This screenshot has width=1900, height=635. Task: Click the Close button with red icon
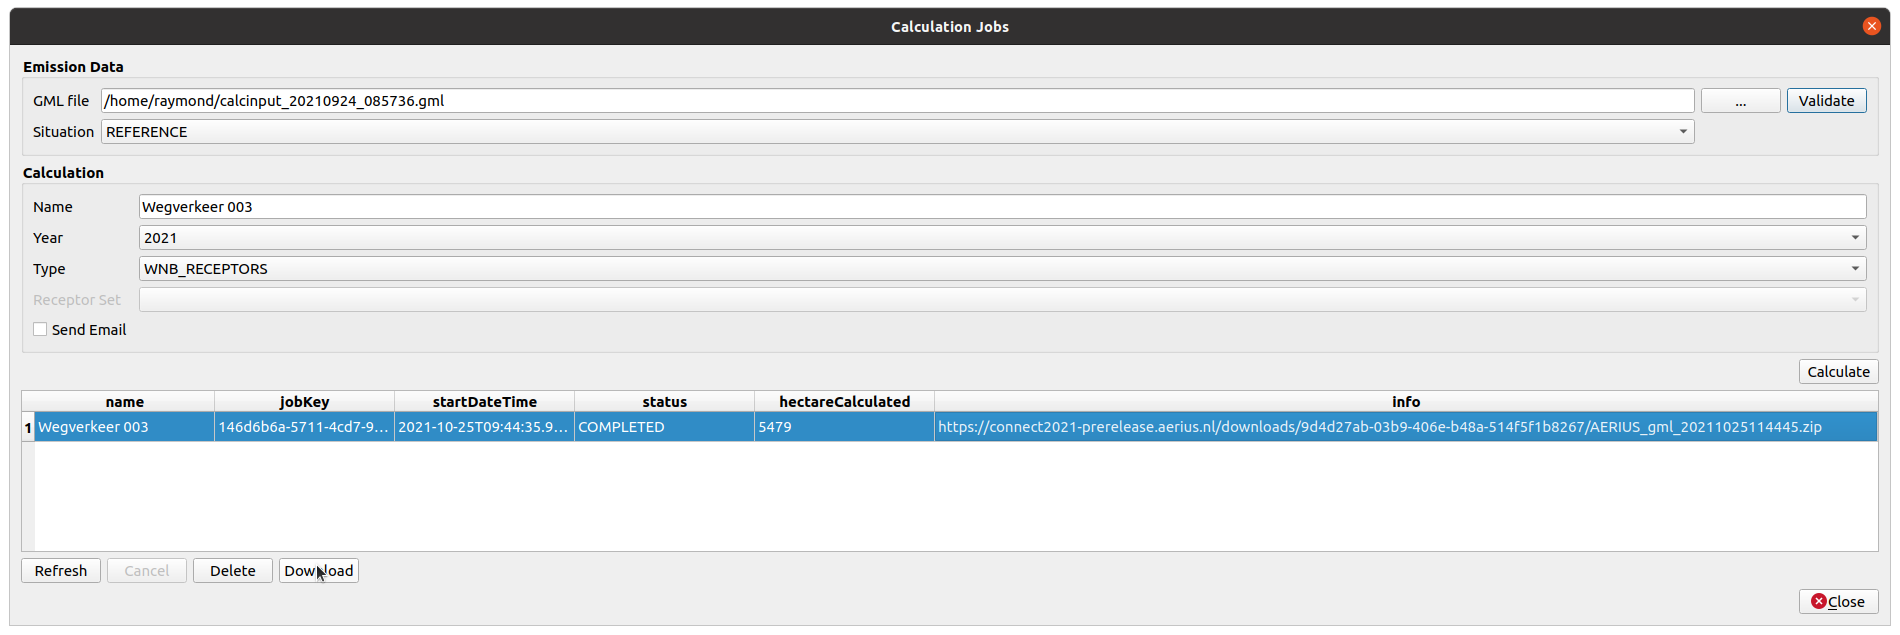point(1838,601)
